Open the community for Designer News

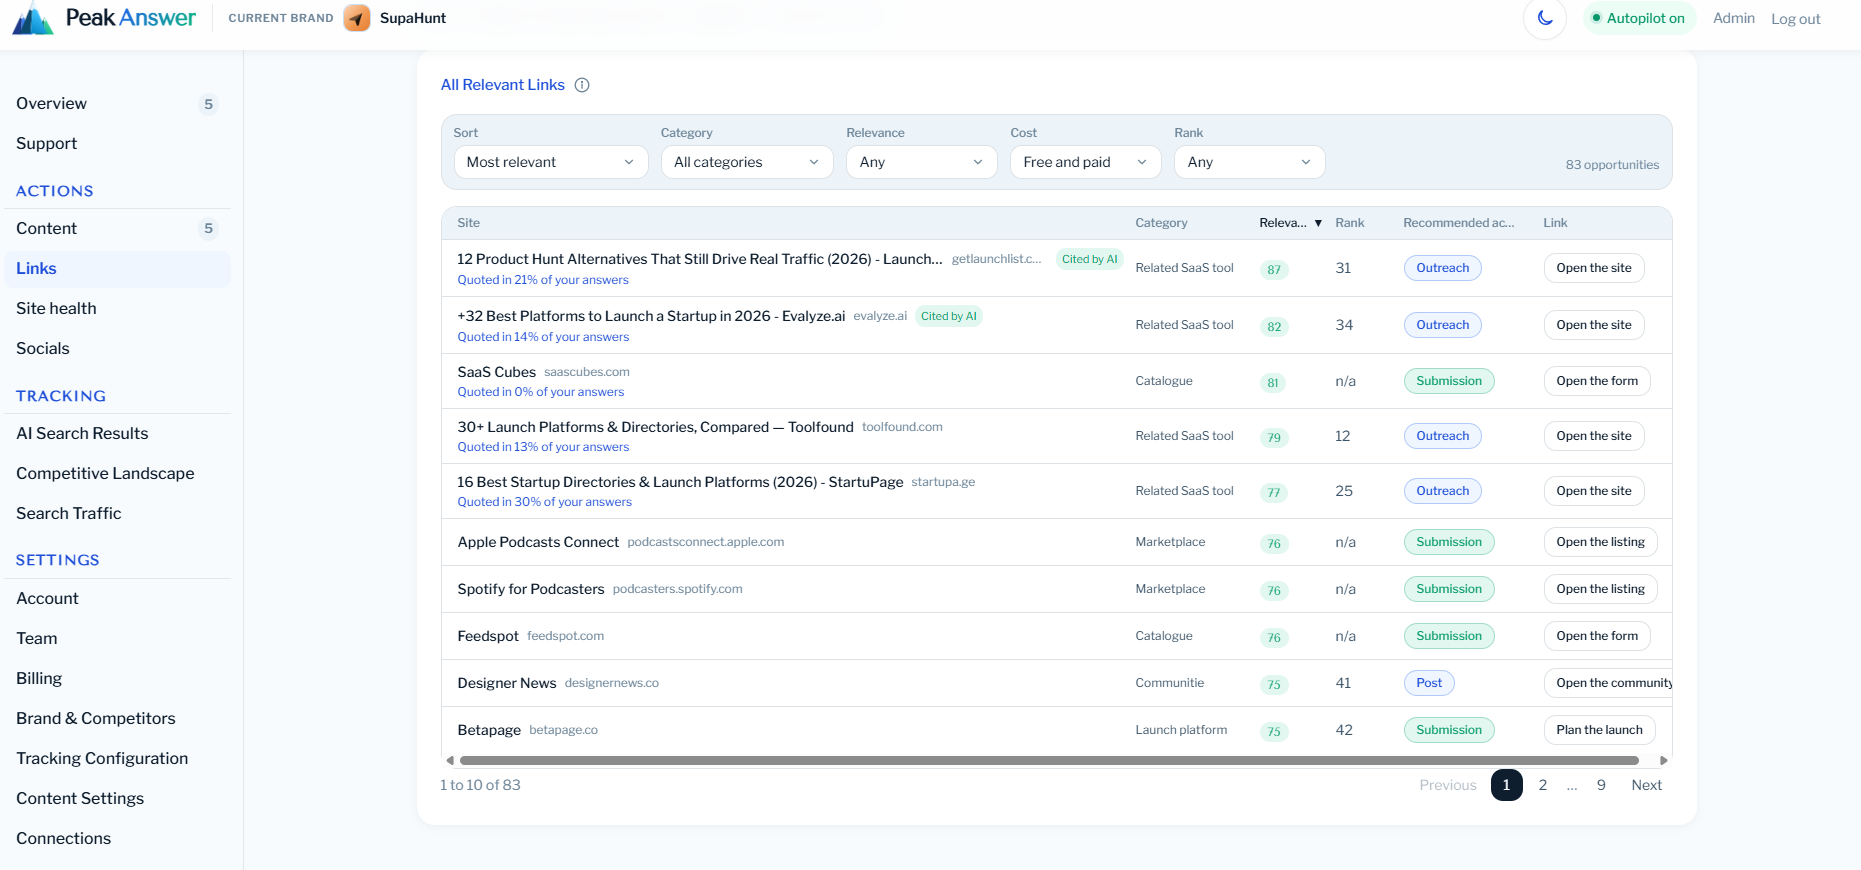click(x=1609, y=683)
